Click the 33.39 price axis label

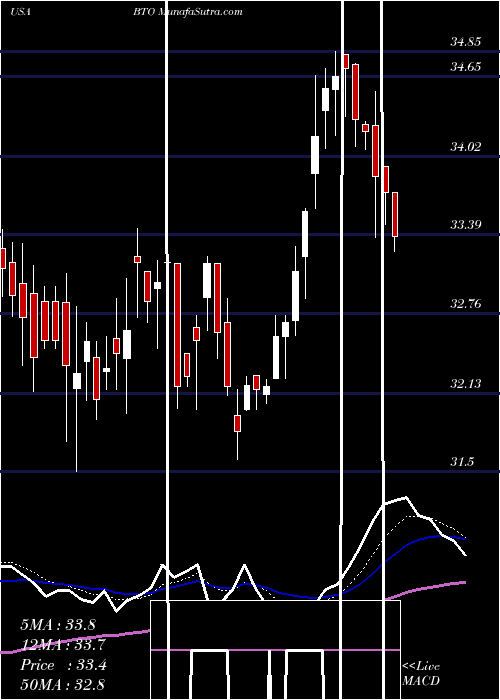pyautogui.click(x=466, y=225)
